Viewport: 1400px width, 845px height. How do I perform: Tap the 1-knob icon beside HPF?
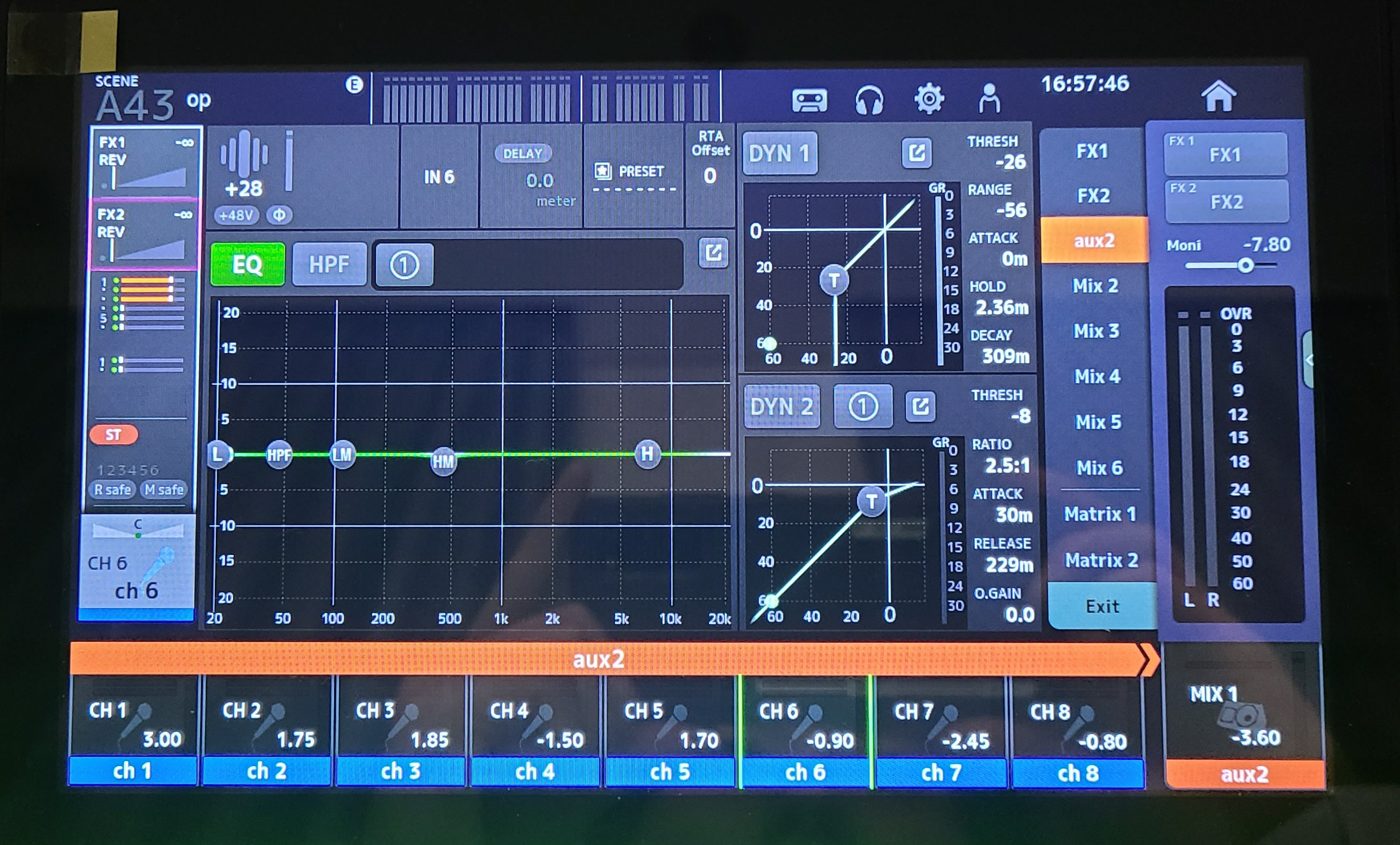point(404,265)
